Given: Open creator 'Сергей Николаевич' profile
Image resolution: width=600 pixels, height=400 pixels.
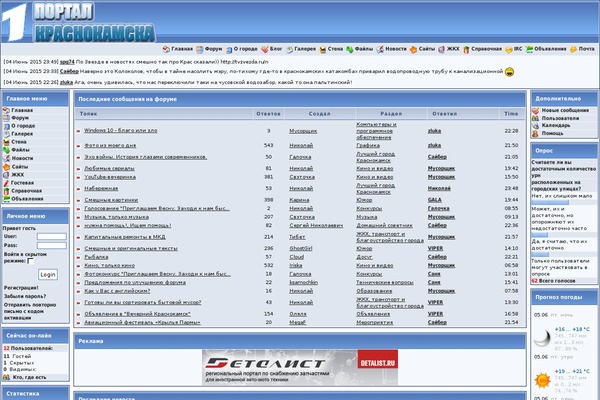Looking at the screenshot, I should 316,225.
